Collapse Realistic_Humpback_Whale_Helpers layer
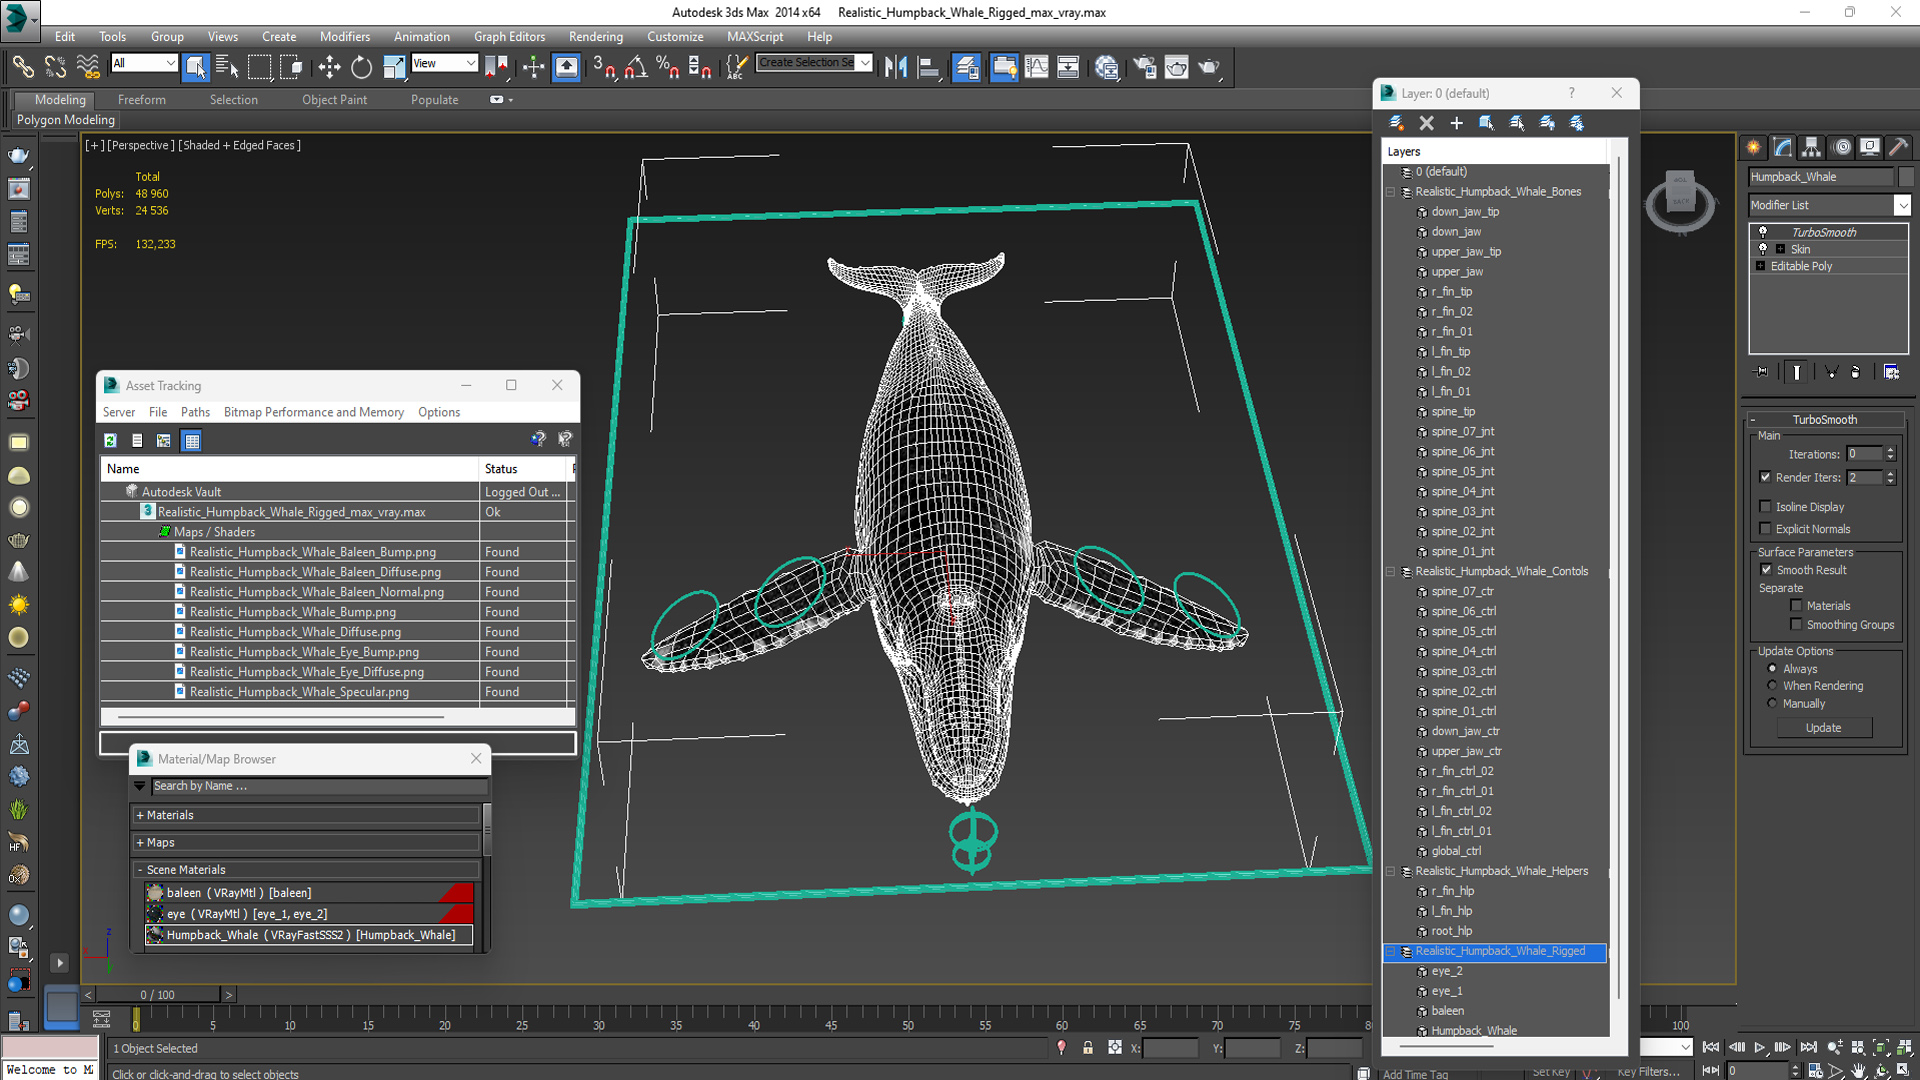This screenshot has height=1080, width=1920. 1390,871
